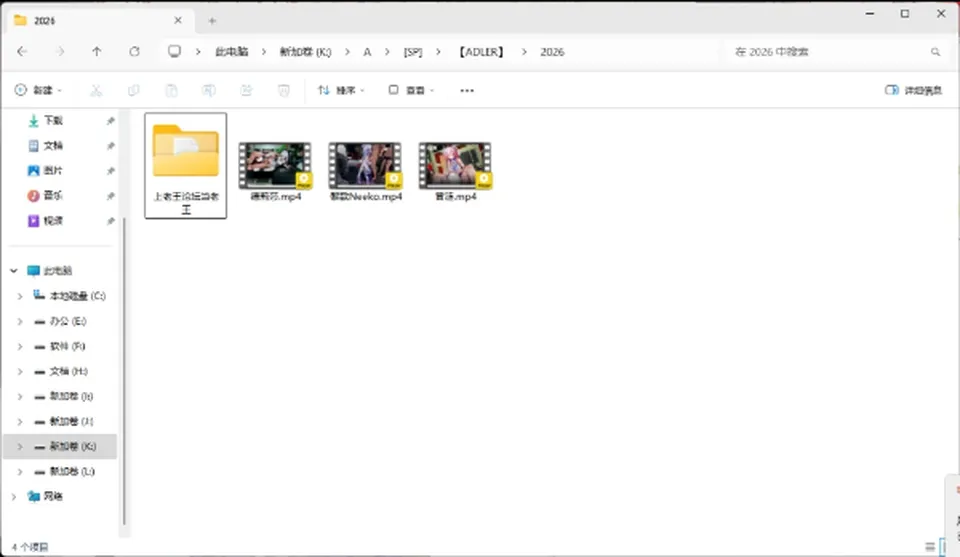Click the Back navigation arrow
Screen dimensions: 960x557
pos(22,52)
